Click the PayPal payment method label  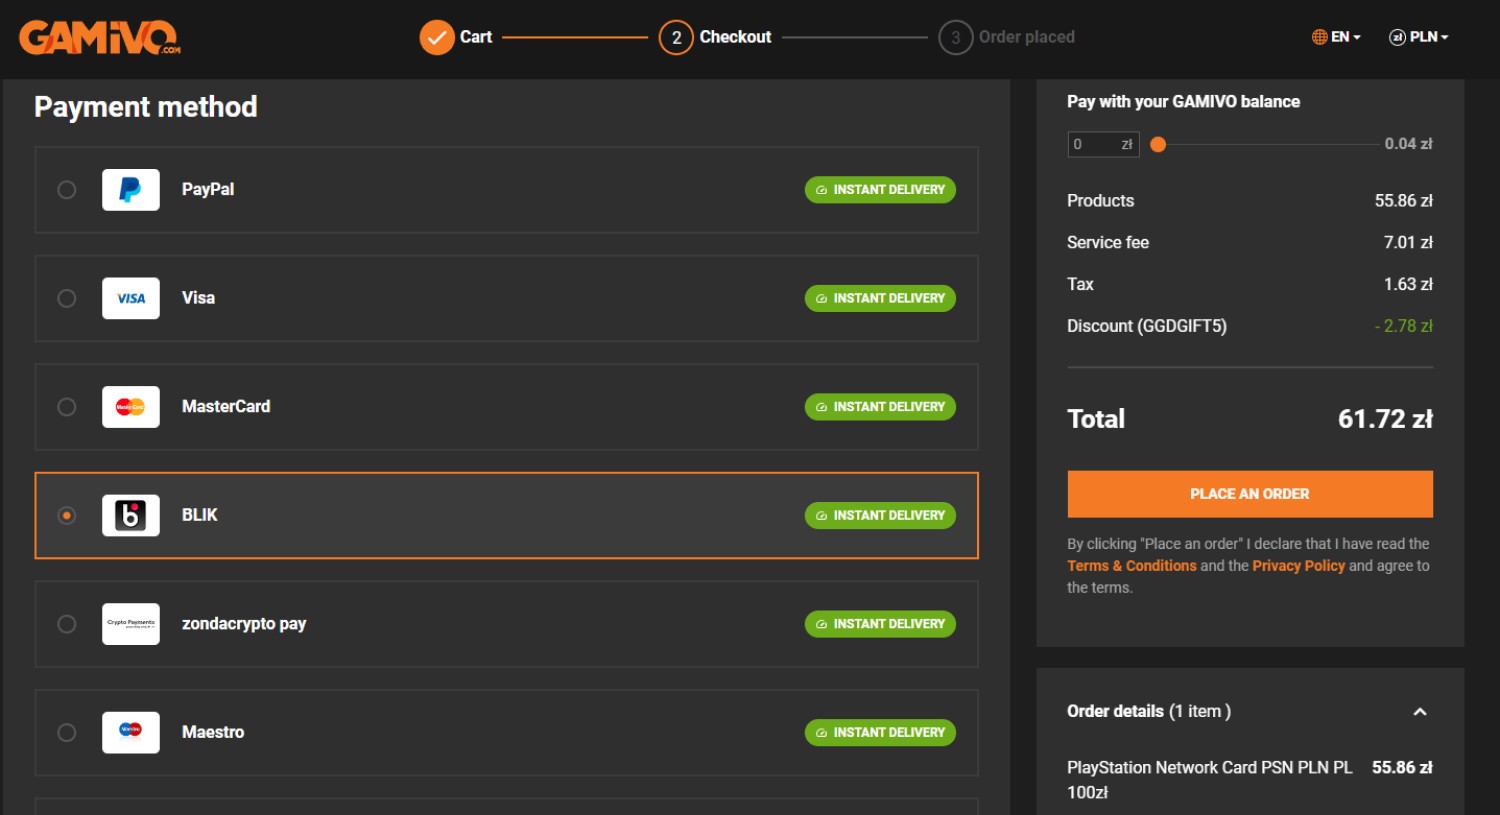point(208,189)
